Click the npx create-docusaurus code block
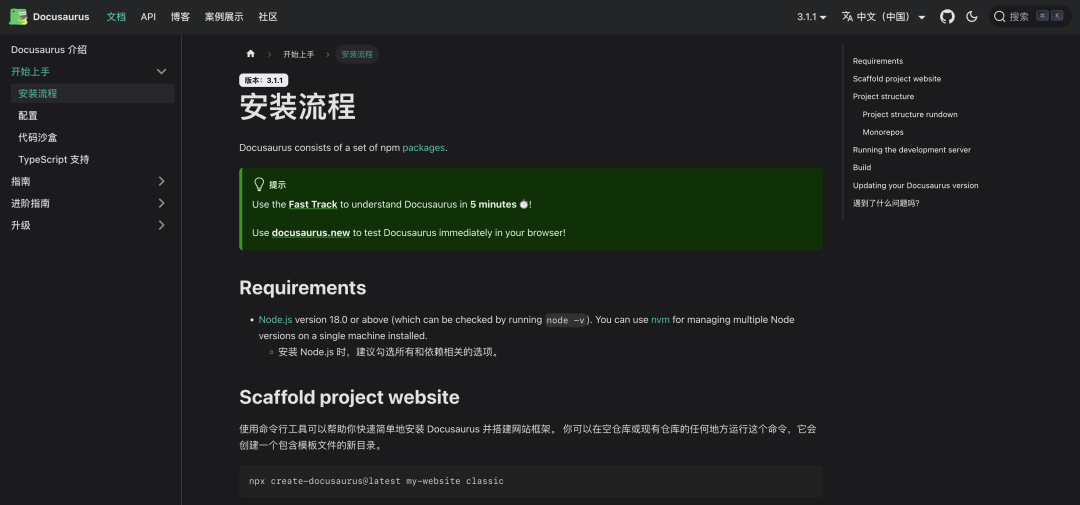Screen dimensions: 1080x505 tap(530, 481)
